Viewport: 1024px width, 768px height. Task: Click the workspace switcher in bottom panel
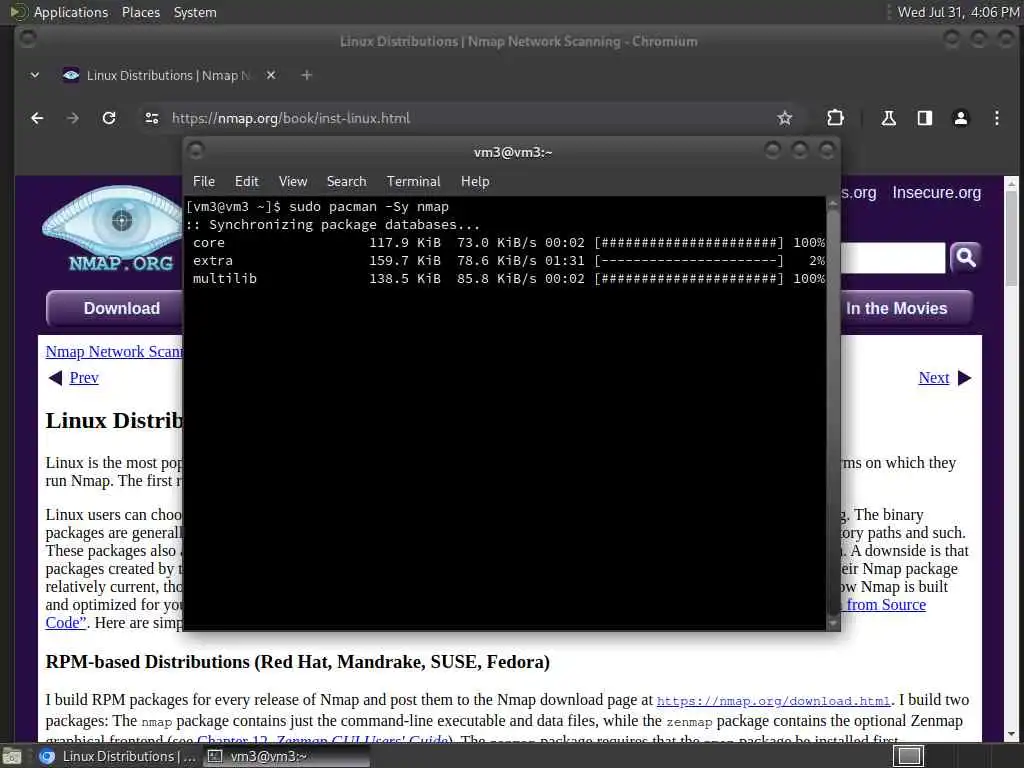[x=908, y=756]
